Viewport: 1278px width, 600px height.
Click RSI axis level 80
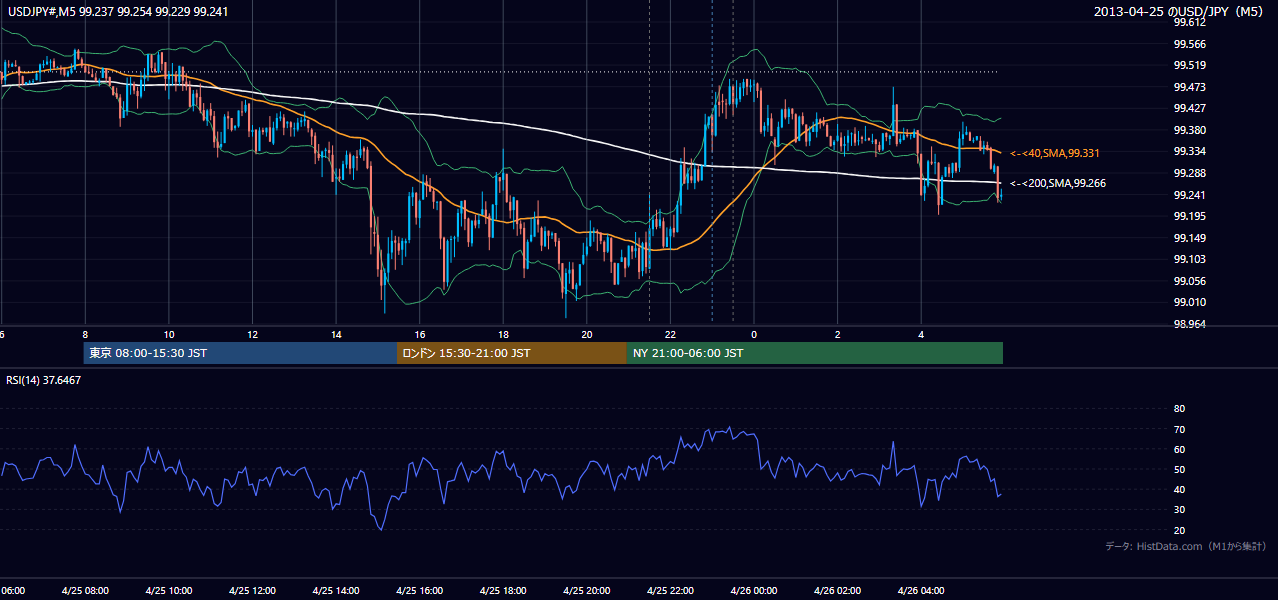point(1179,409)
